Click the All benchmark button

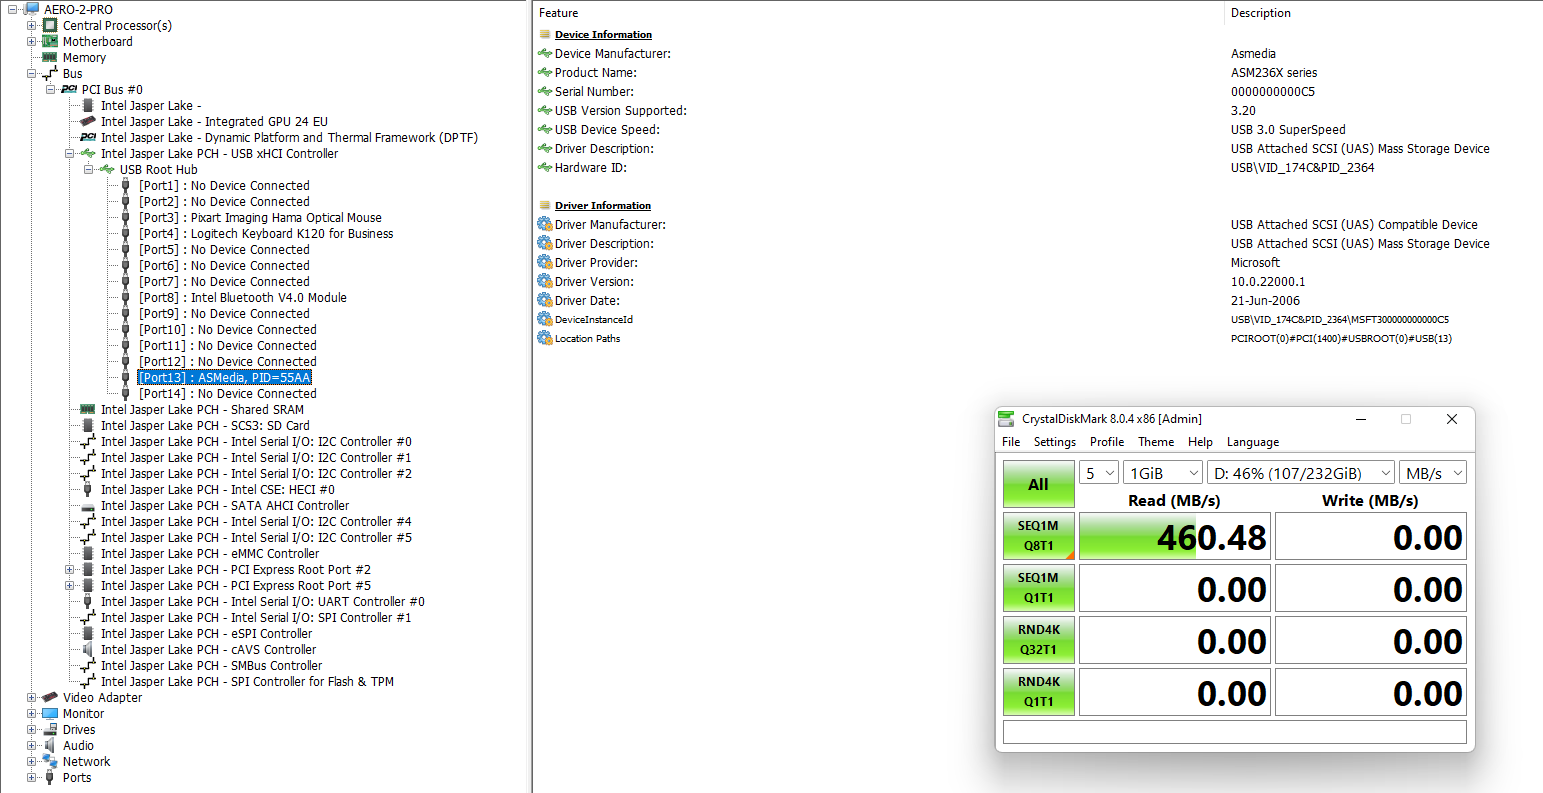point(1039,484)
